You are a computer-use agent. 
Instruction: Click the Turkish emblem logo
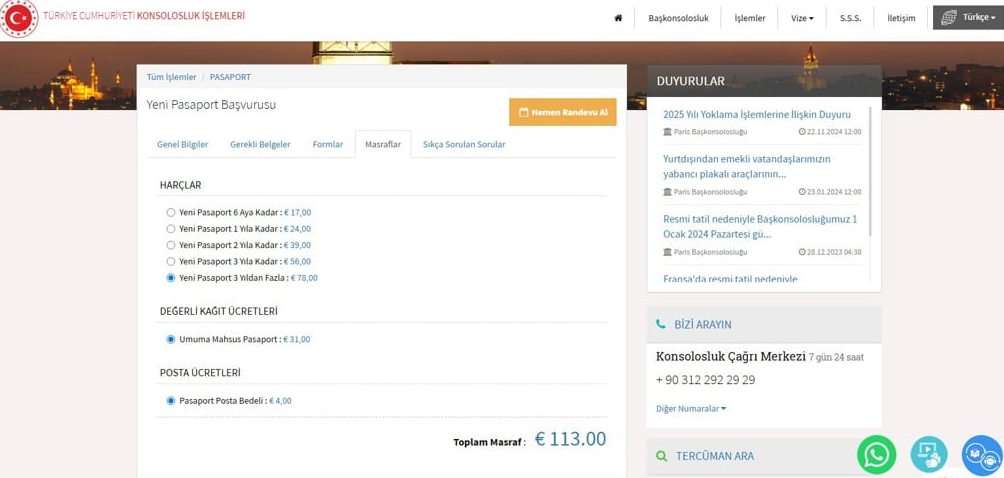[x=19, y=18]
